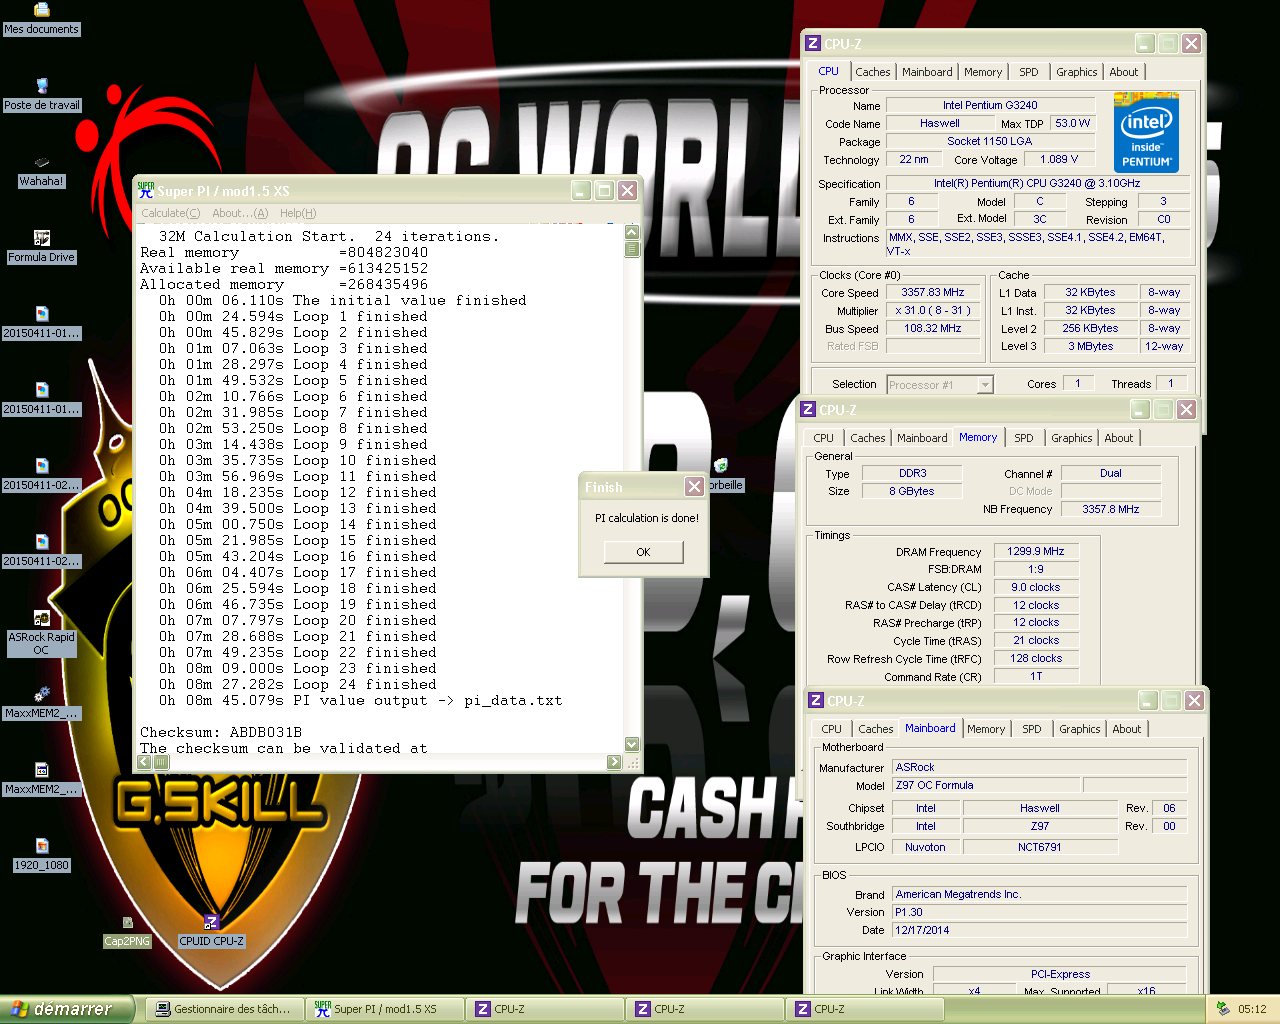Click Super PI horizontal scrollbar right arrow

[615, 762]
